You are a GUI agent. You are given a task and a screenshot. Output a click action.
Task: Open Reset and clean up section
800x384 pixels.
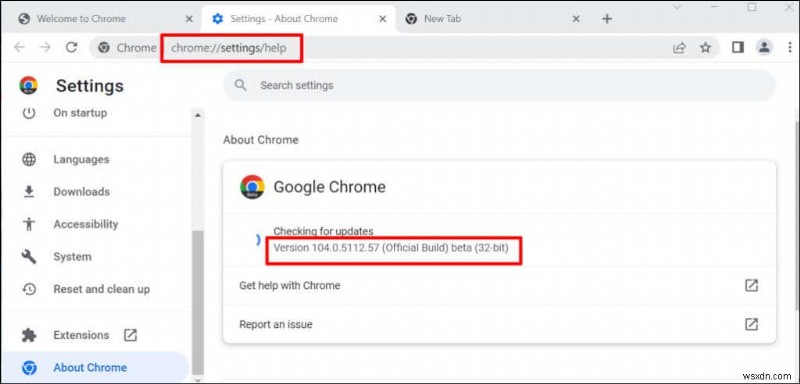pos(102,289)
